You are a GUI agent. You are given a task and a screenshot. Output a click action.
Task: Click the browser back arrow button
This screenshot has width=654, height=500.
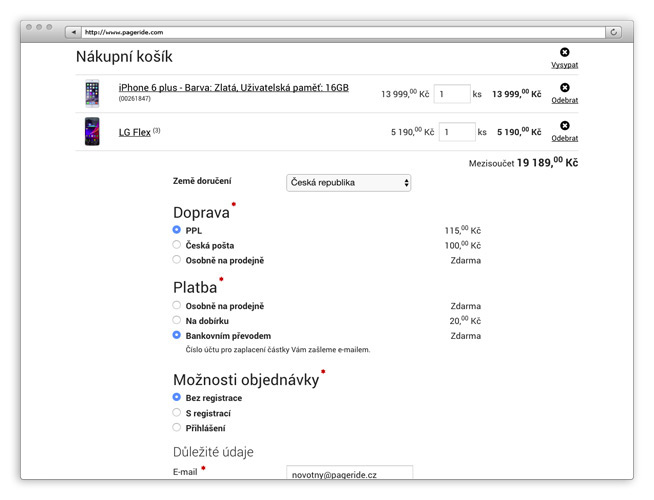[x=72, y=32]
